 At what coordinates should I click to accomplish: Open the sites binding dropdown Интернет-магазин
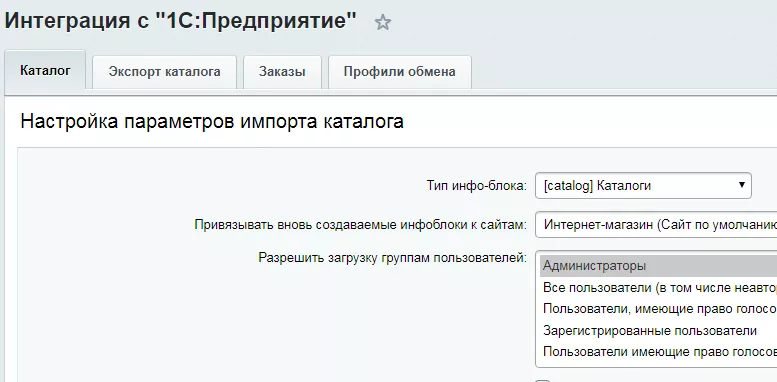point(656,225)
